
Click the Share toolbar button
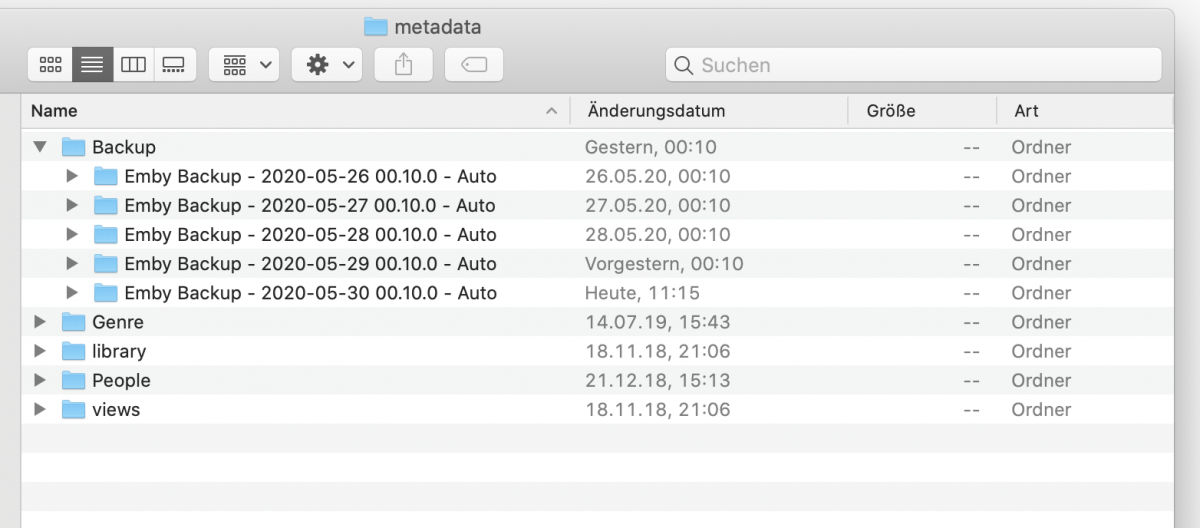(403, 65)
